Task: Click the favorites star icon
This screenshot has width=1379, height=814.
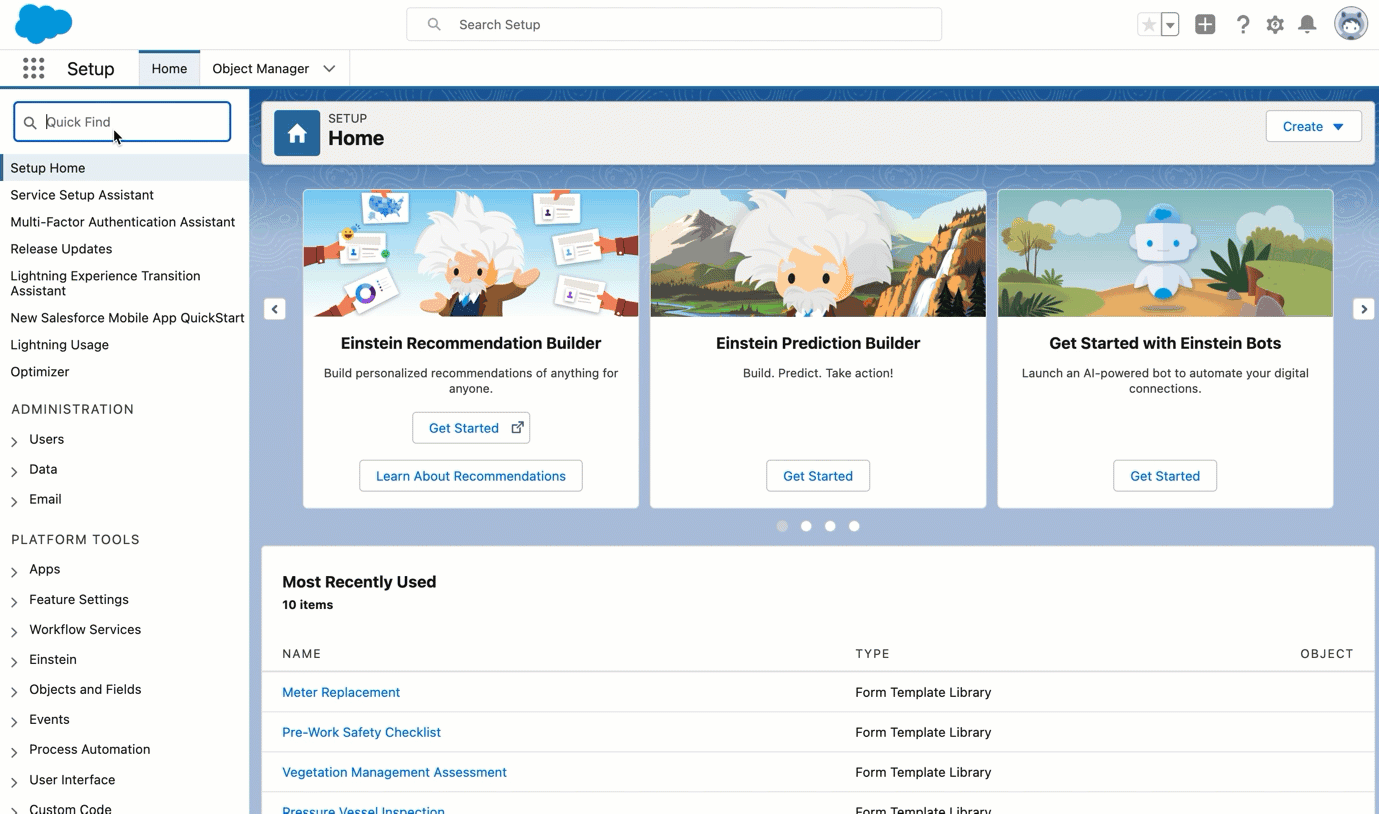Action: point(1149,25)
